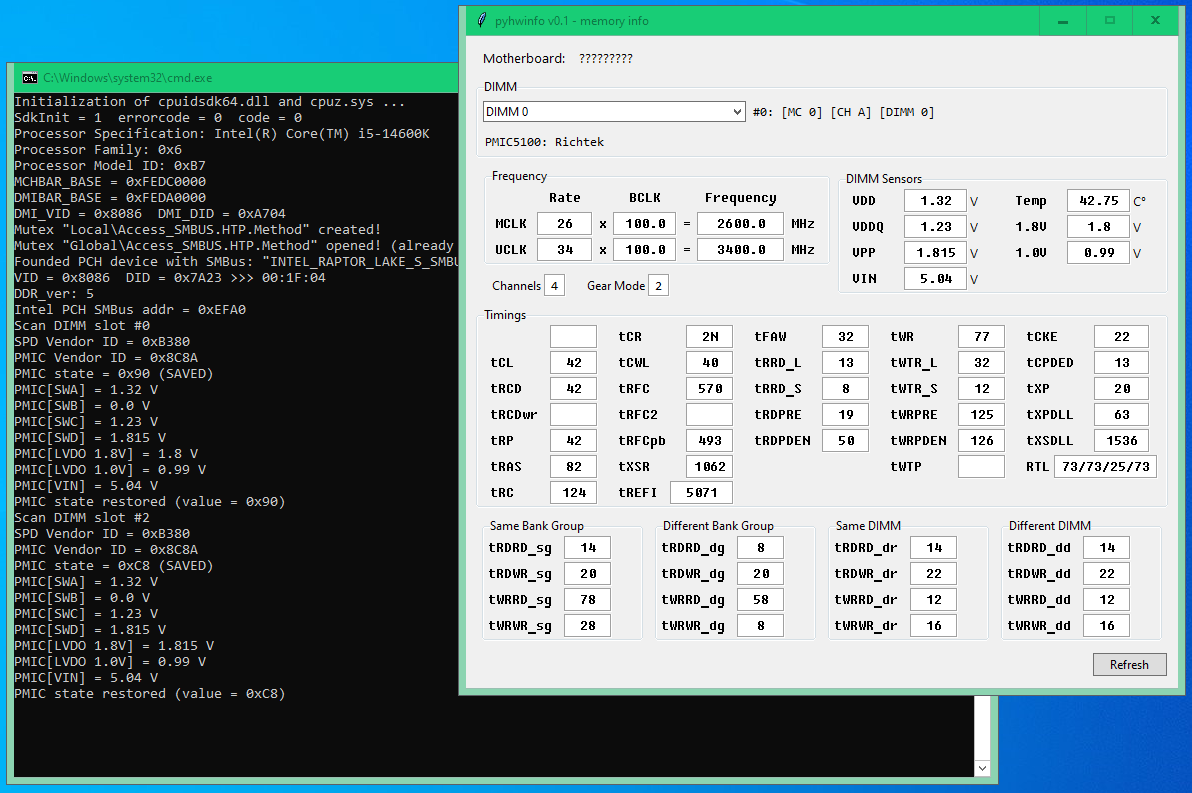The width and height of the screenshot is (1192, 793).
Task: Click the empty tWTP field
Action: (x=981, y=466)
